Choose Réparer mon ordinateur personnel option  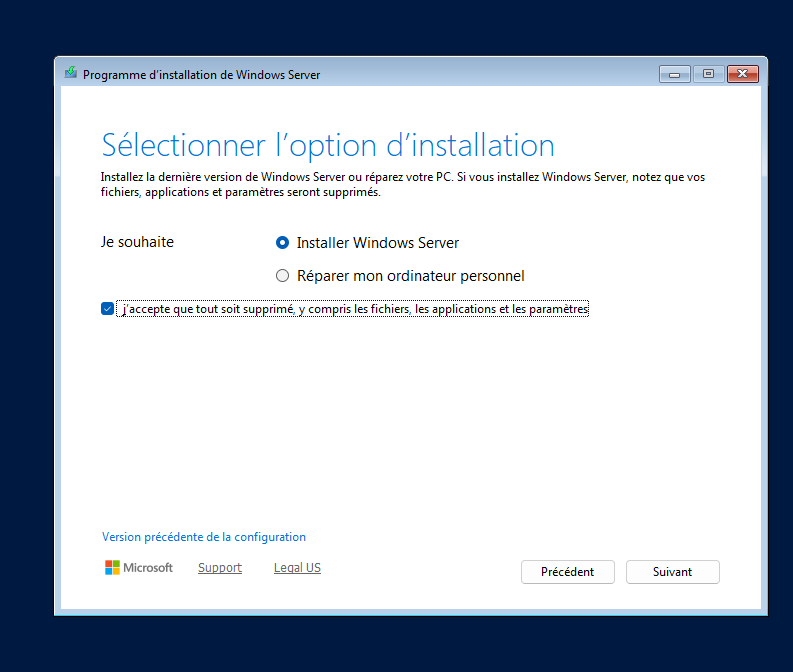282,276
